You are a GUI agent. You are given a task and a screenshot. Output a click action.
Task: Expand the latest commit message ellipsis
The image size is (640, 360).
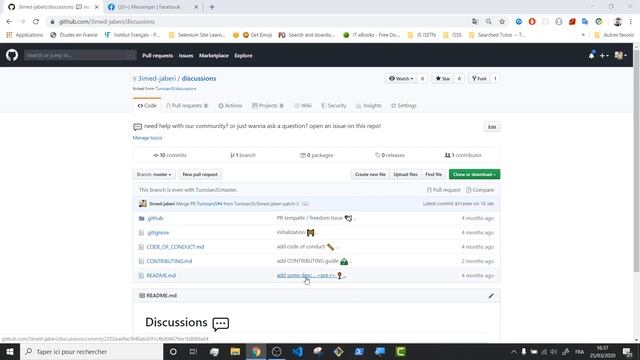(305, 204)
